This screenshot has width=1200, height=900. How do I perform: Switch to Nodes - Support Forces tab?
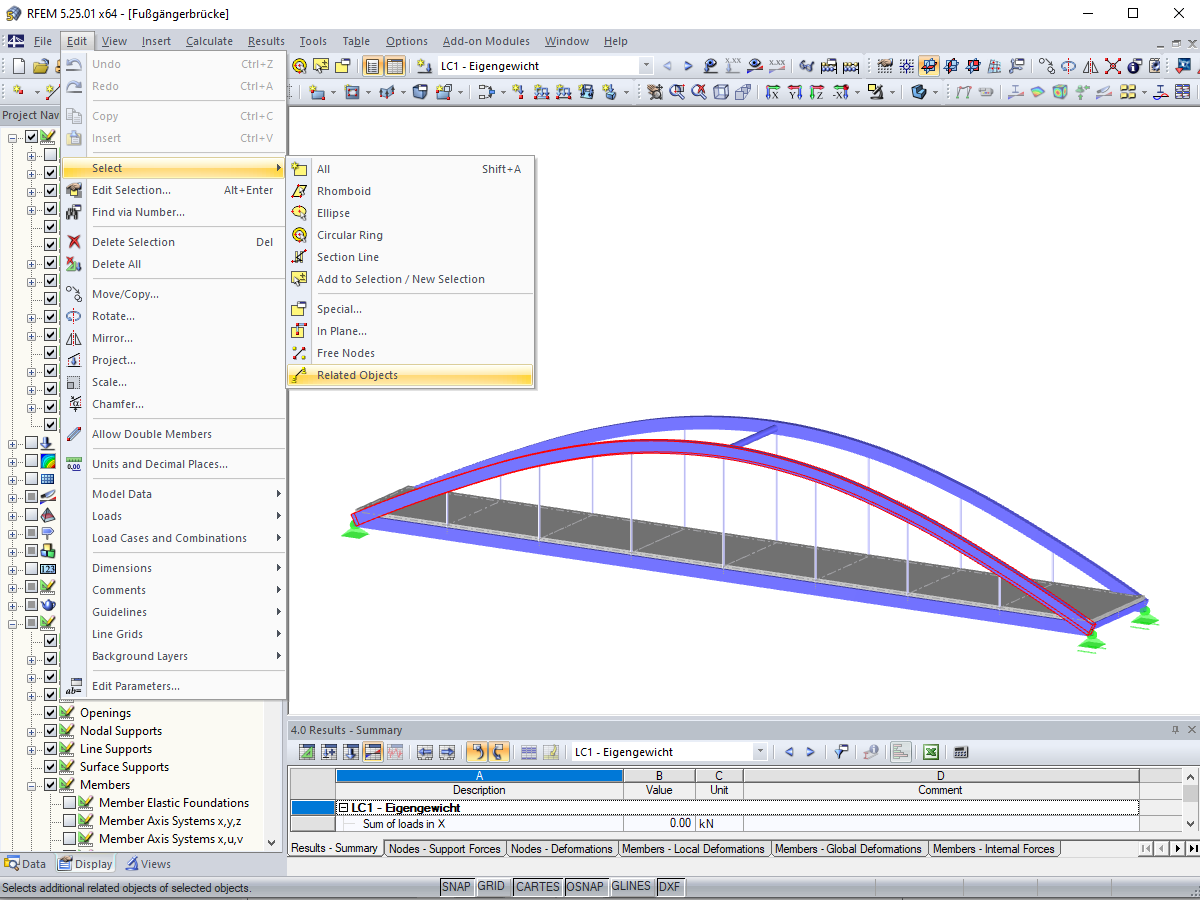[x=444, y=849]
